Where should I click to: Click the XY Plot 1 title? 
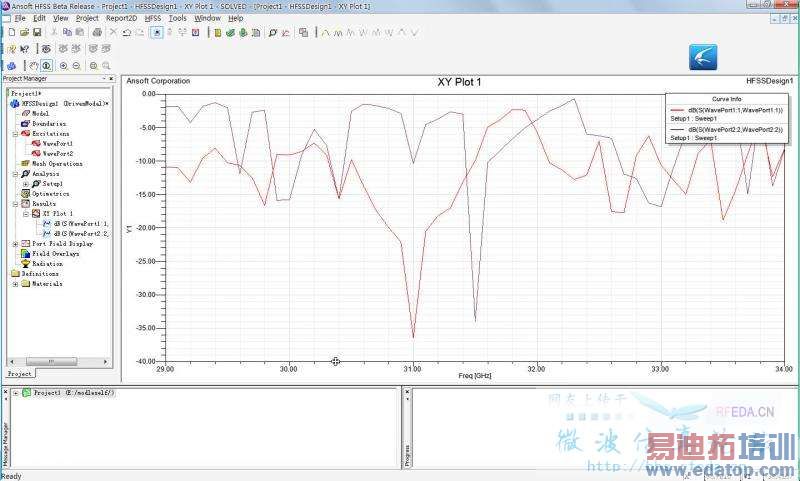pyautogui.click(x=459, y=82)
